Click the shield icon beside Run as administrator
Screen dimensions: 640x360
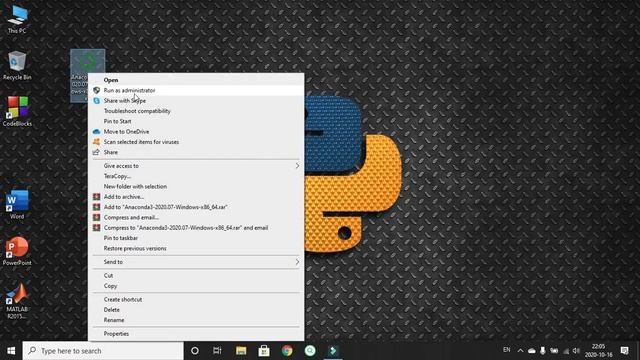[x=96, y=90]
